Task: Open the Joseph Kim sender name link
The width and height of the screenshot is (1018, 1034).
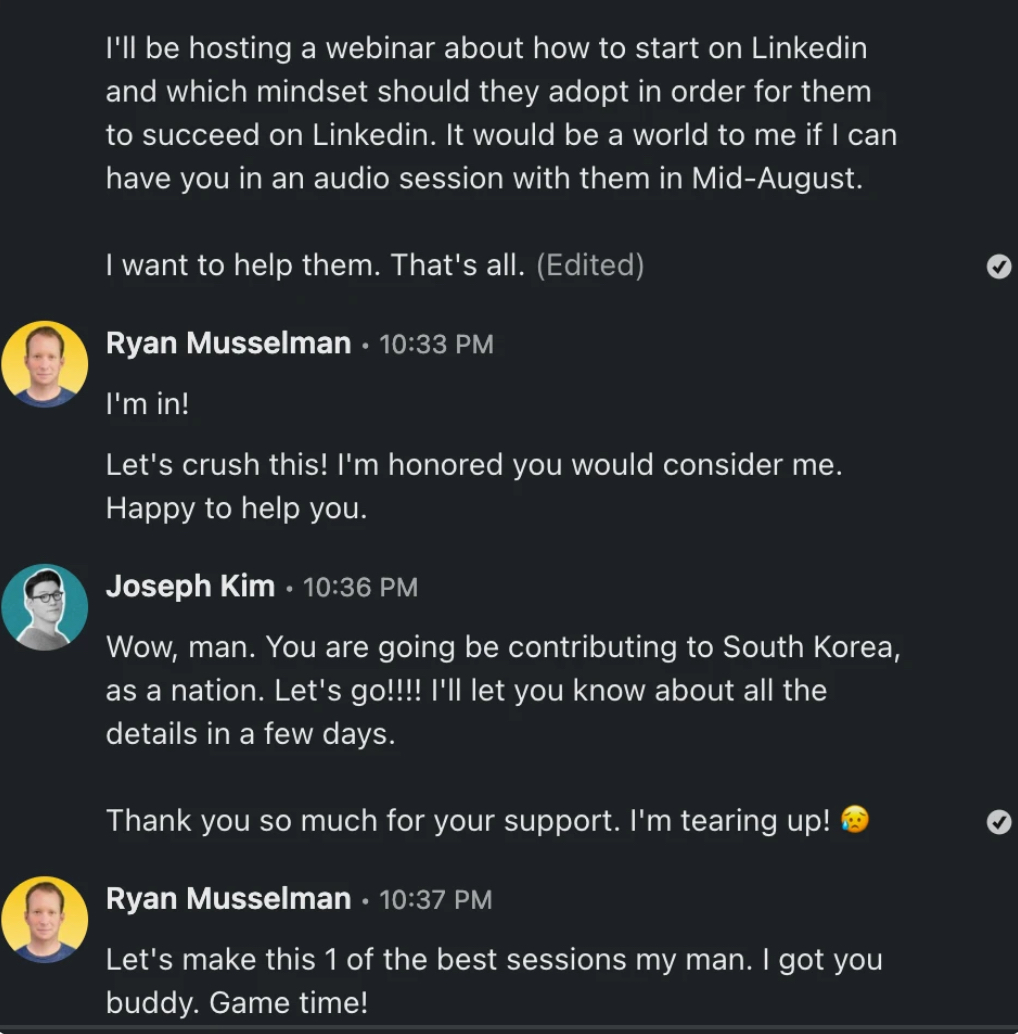Action: pyautogui.click(x=190, y=586)
